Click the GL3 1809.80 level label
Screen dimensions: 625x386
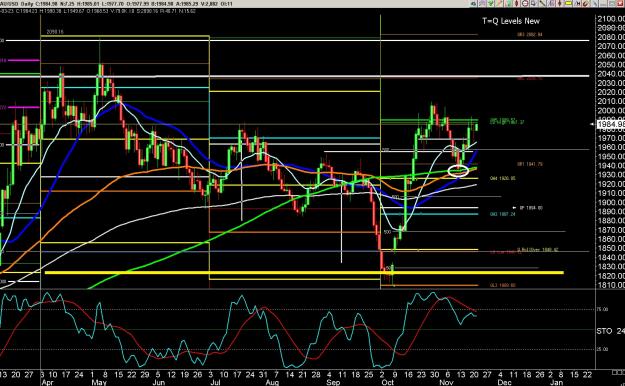pos(503,285)
